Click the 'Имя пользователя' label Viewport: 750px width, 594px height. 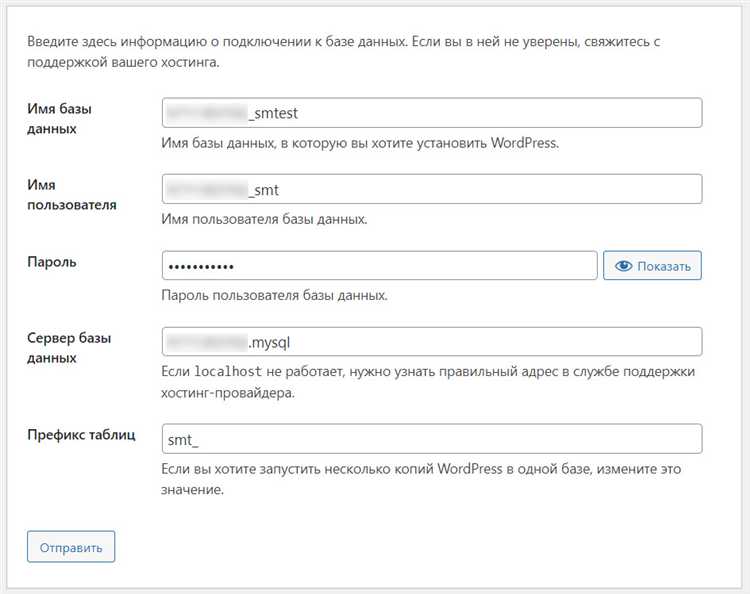(72, 195)
